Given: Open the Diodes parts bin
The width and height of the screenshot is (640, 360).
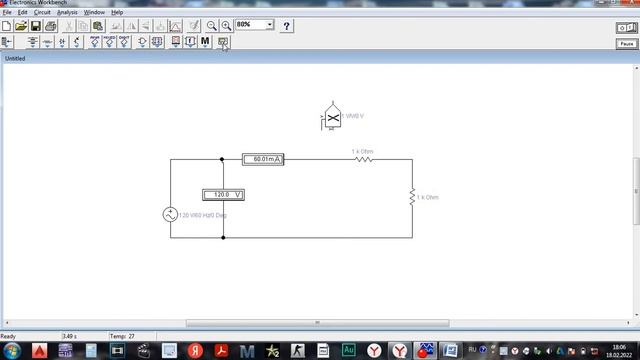Looking at the screenshot, I should click(x=62, y=42).
